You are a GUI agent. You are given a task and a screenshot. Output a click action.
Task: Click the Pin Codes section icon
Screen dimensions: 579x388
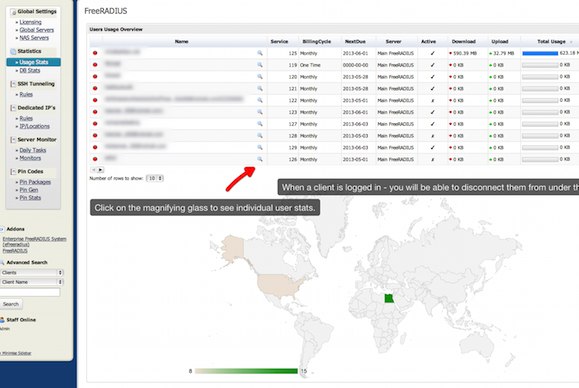pyautogui.click(x=13, y=172)
